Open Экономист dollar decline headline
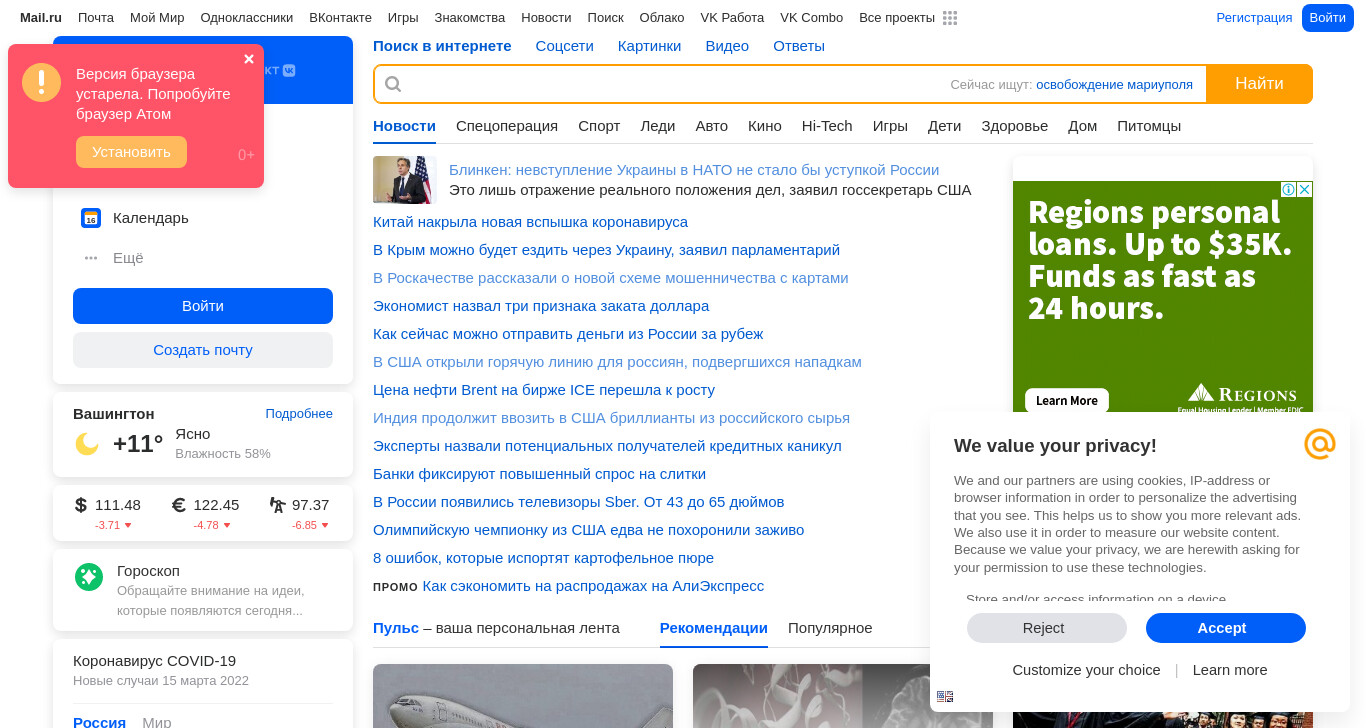Image resolution: width=1366 pixels, height=728 pixels. tap(541, 306)
